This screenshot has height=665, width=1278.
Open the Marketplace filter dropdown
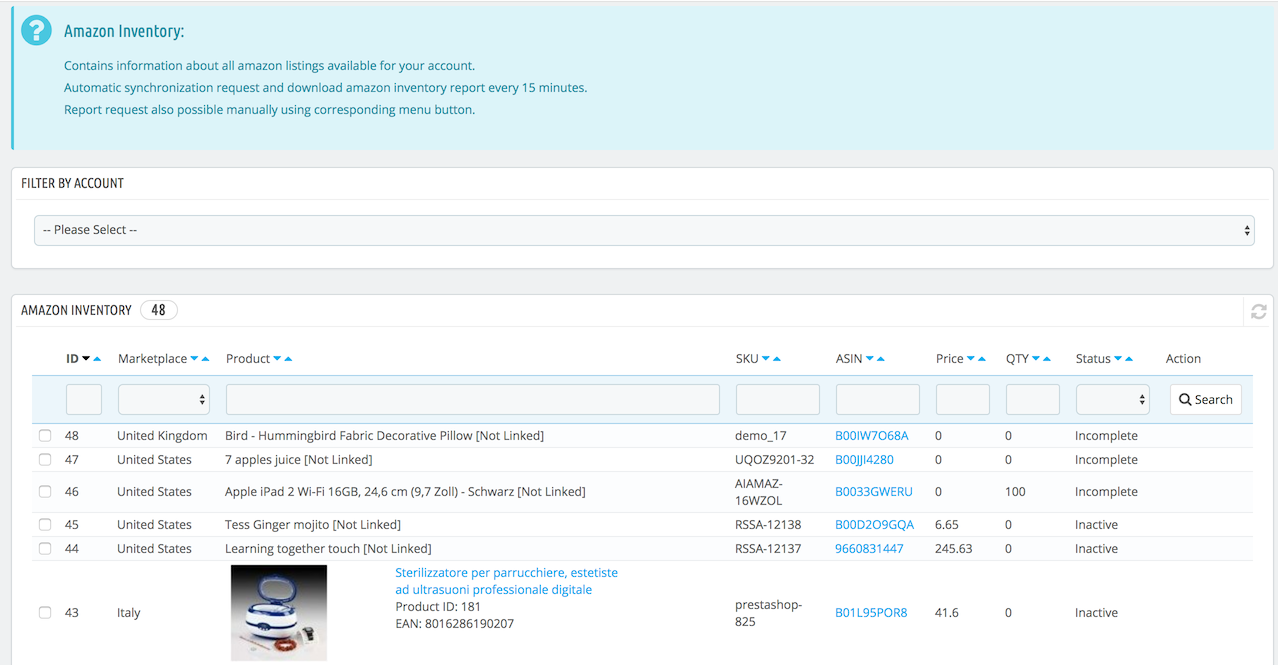click(164, 399)
